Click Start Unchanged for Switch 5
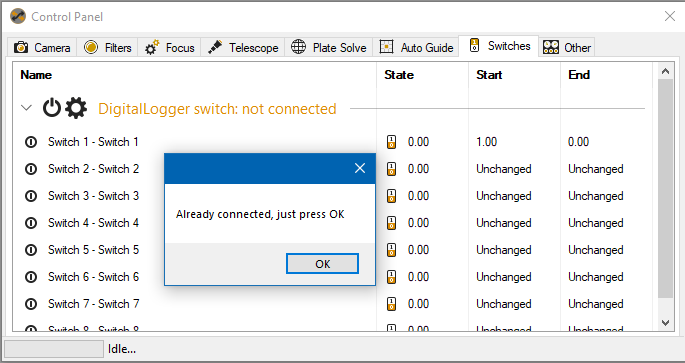This screenshot has width=685, height=363. [x=504, y=250]
